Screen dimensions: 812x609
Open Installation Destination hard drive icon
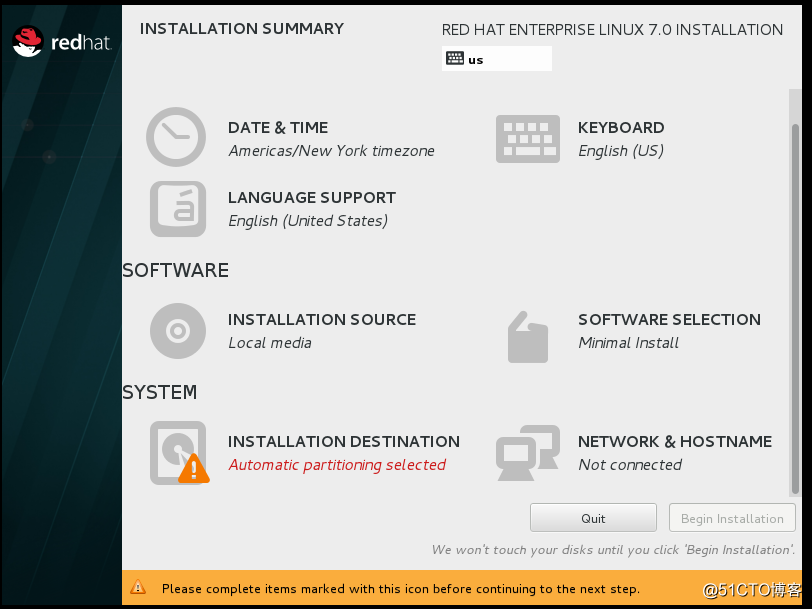click(x=180, y=453)
